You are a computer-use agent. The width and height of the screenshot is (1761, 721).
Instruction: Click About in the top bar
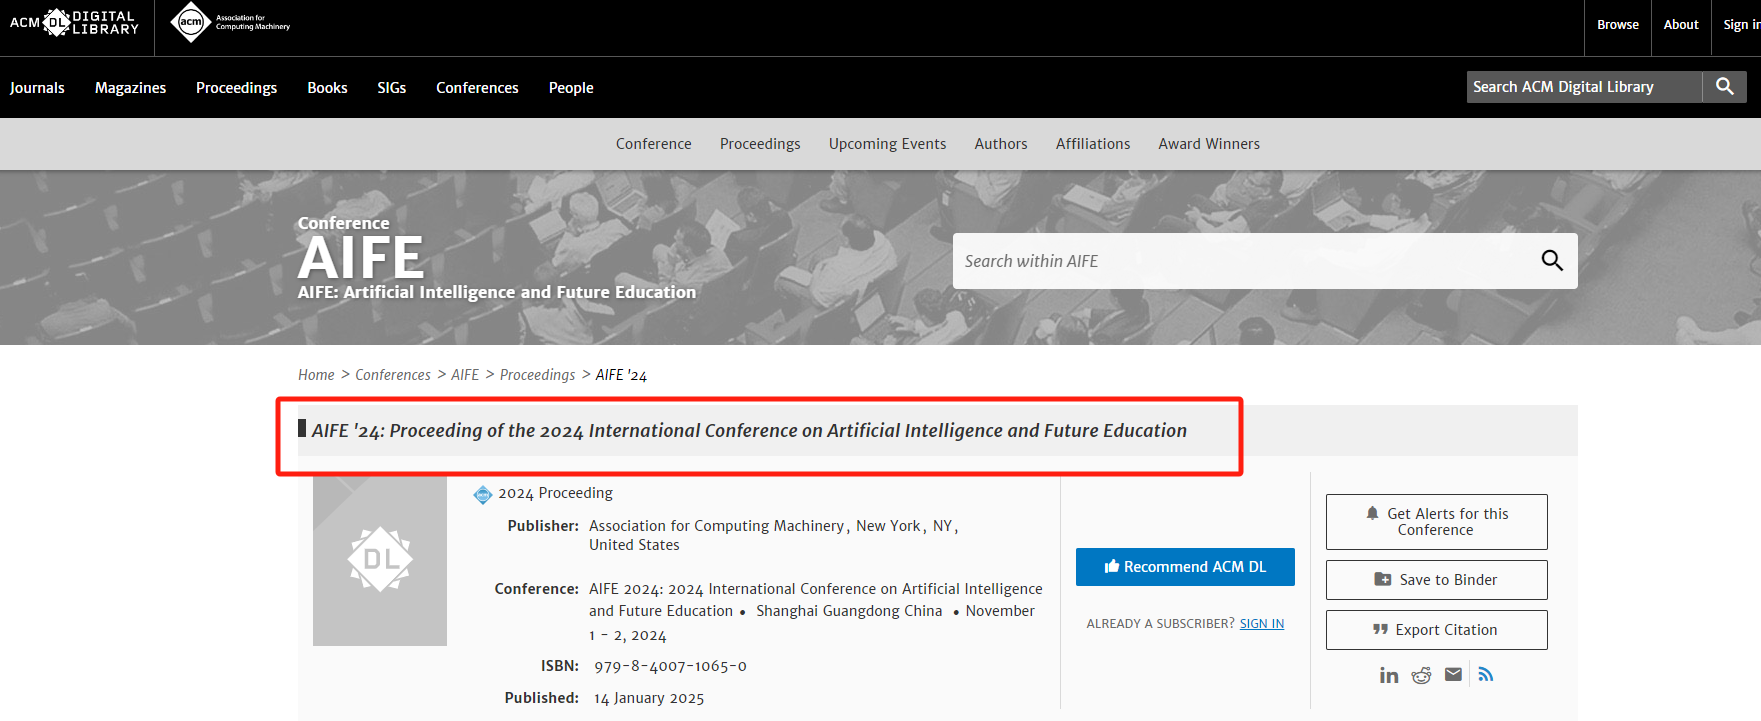point(1680,24)
